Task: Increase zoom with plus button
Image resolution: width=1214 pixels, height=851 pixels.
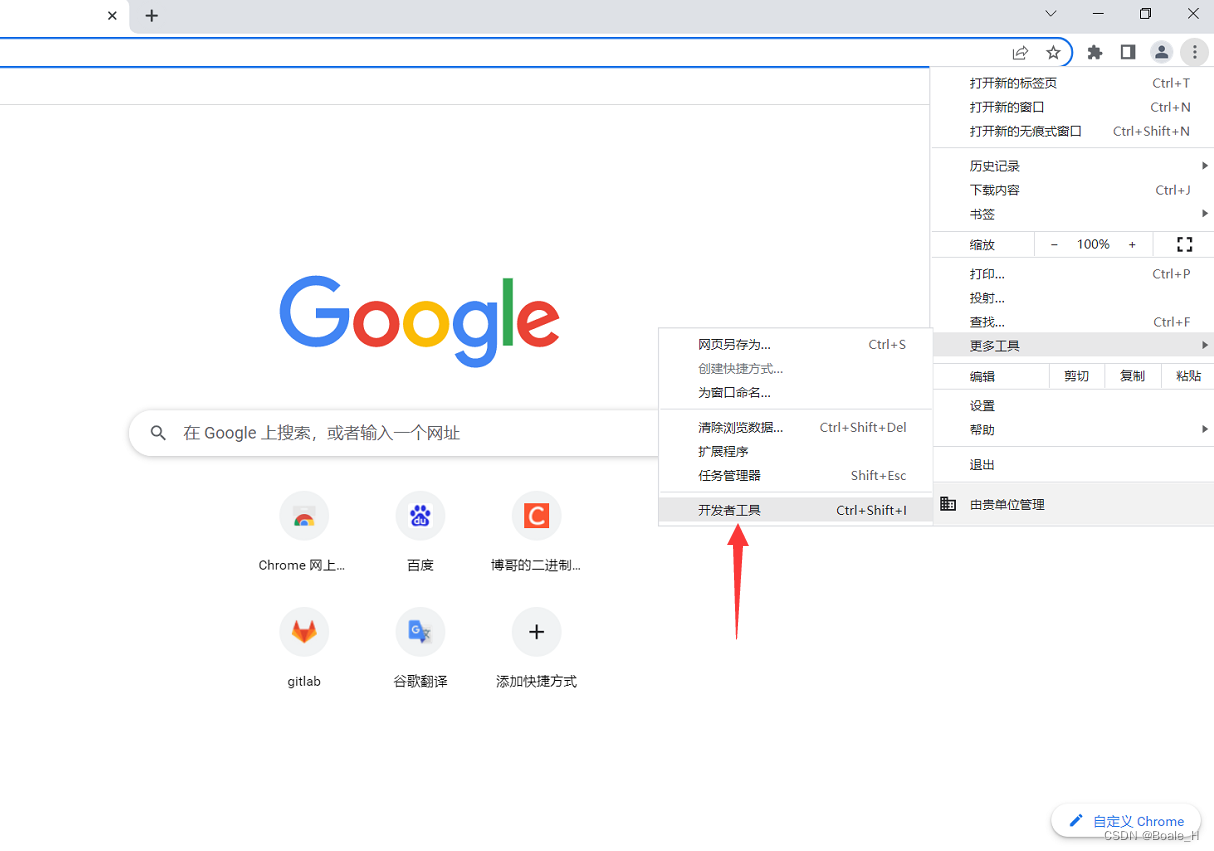Action: point(1132,244)
